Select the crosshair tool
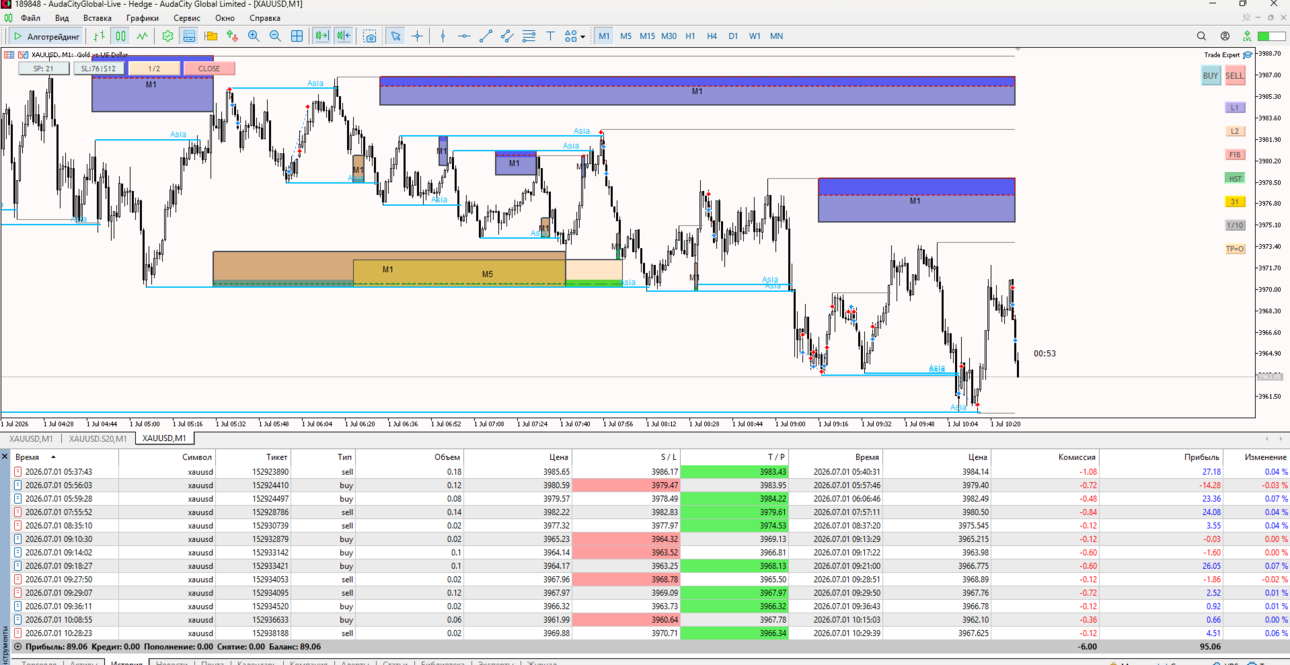Viewport: 1290px width, 665px height. click(x=418, y=36)
